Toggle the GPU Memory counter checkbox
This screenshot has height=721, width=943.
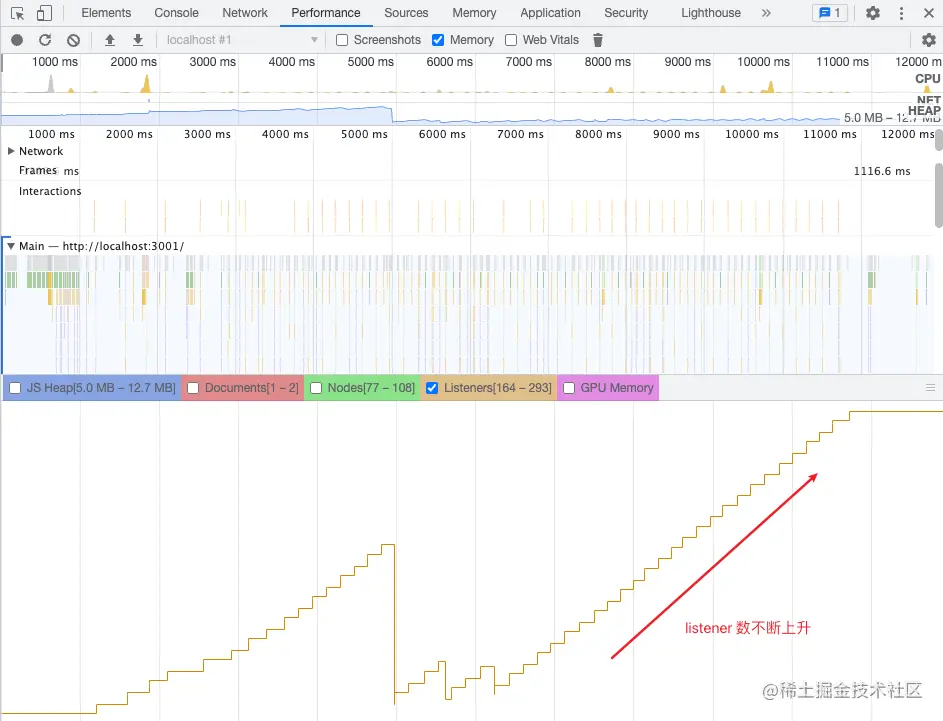[x=568, y=388]
